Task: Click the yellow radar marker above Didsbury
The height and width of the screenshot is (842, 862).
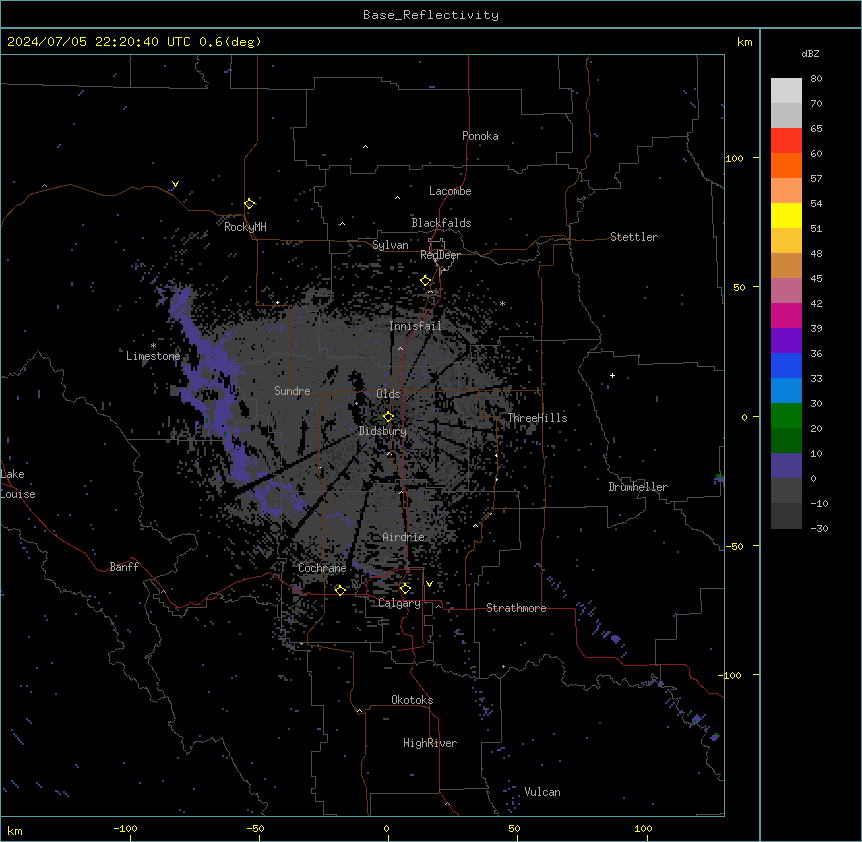Action: 389,416
